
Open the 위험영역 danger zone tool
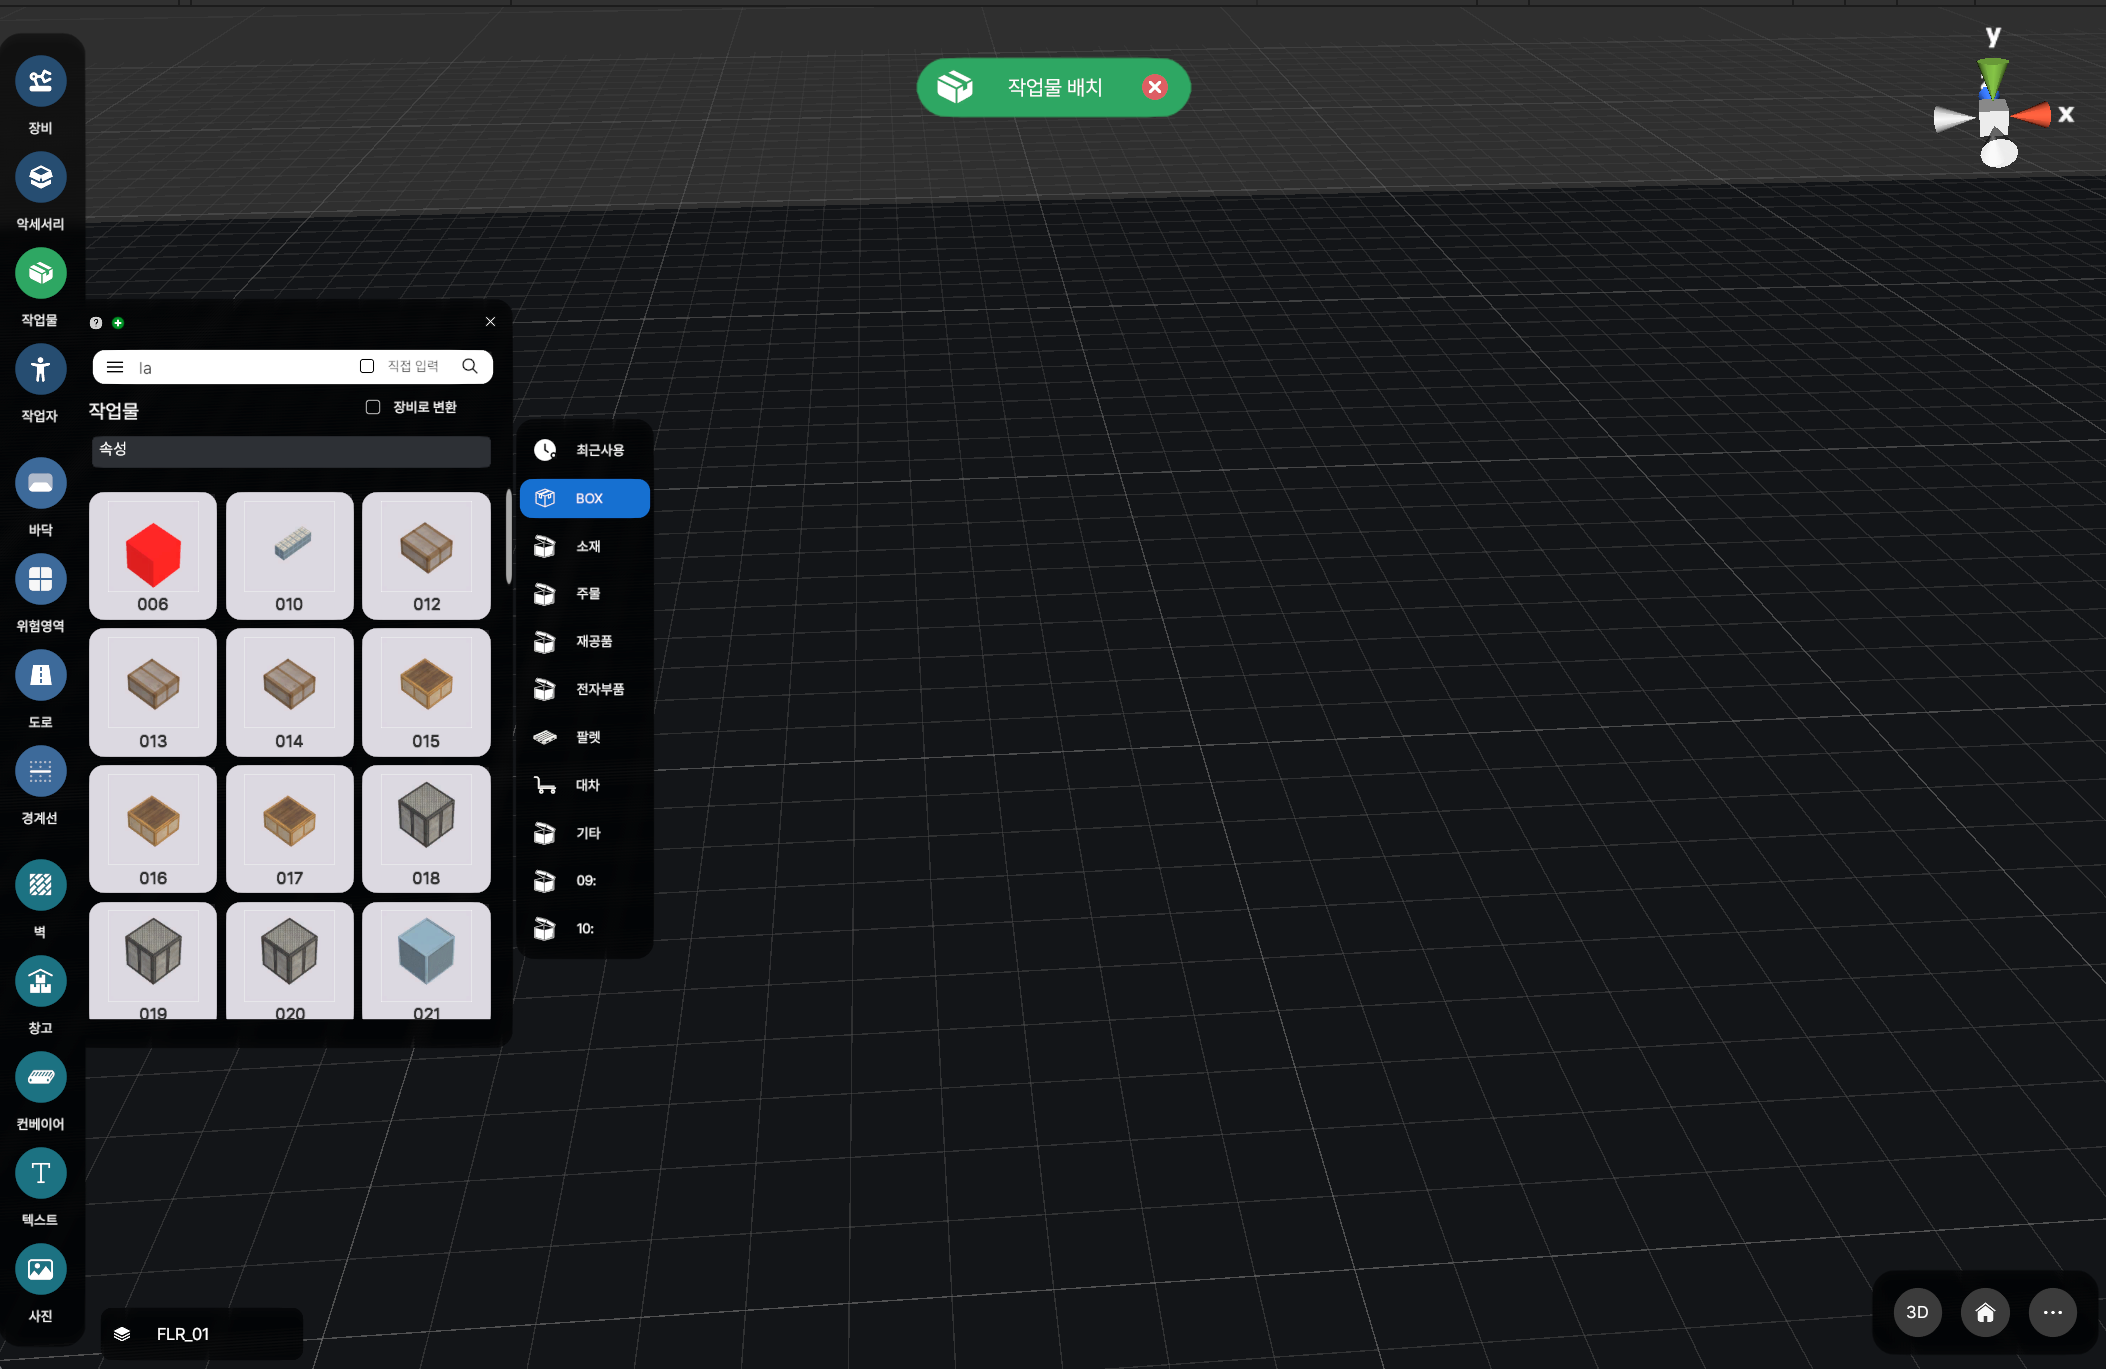[x=40, y=579]
